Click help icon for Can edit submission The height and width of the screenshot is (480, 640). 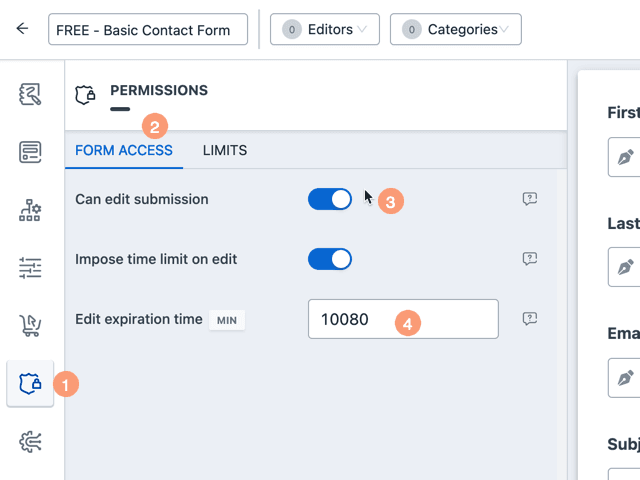tap(530, 199)
